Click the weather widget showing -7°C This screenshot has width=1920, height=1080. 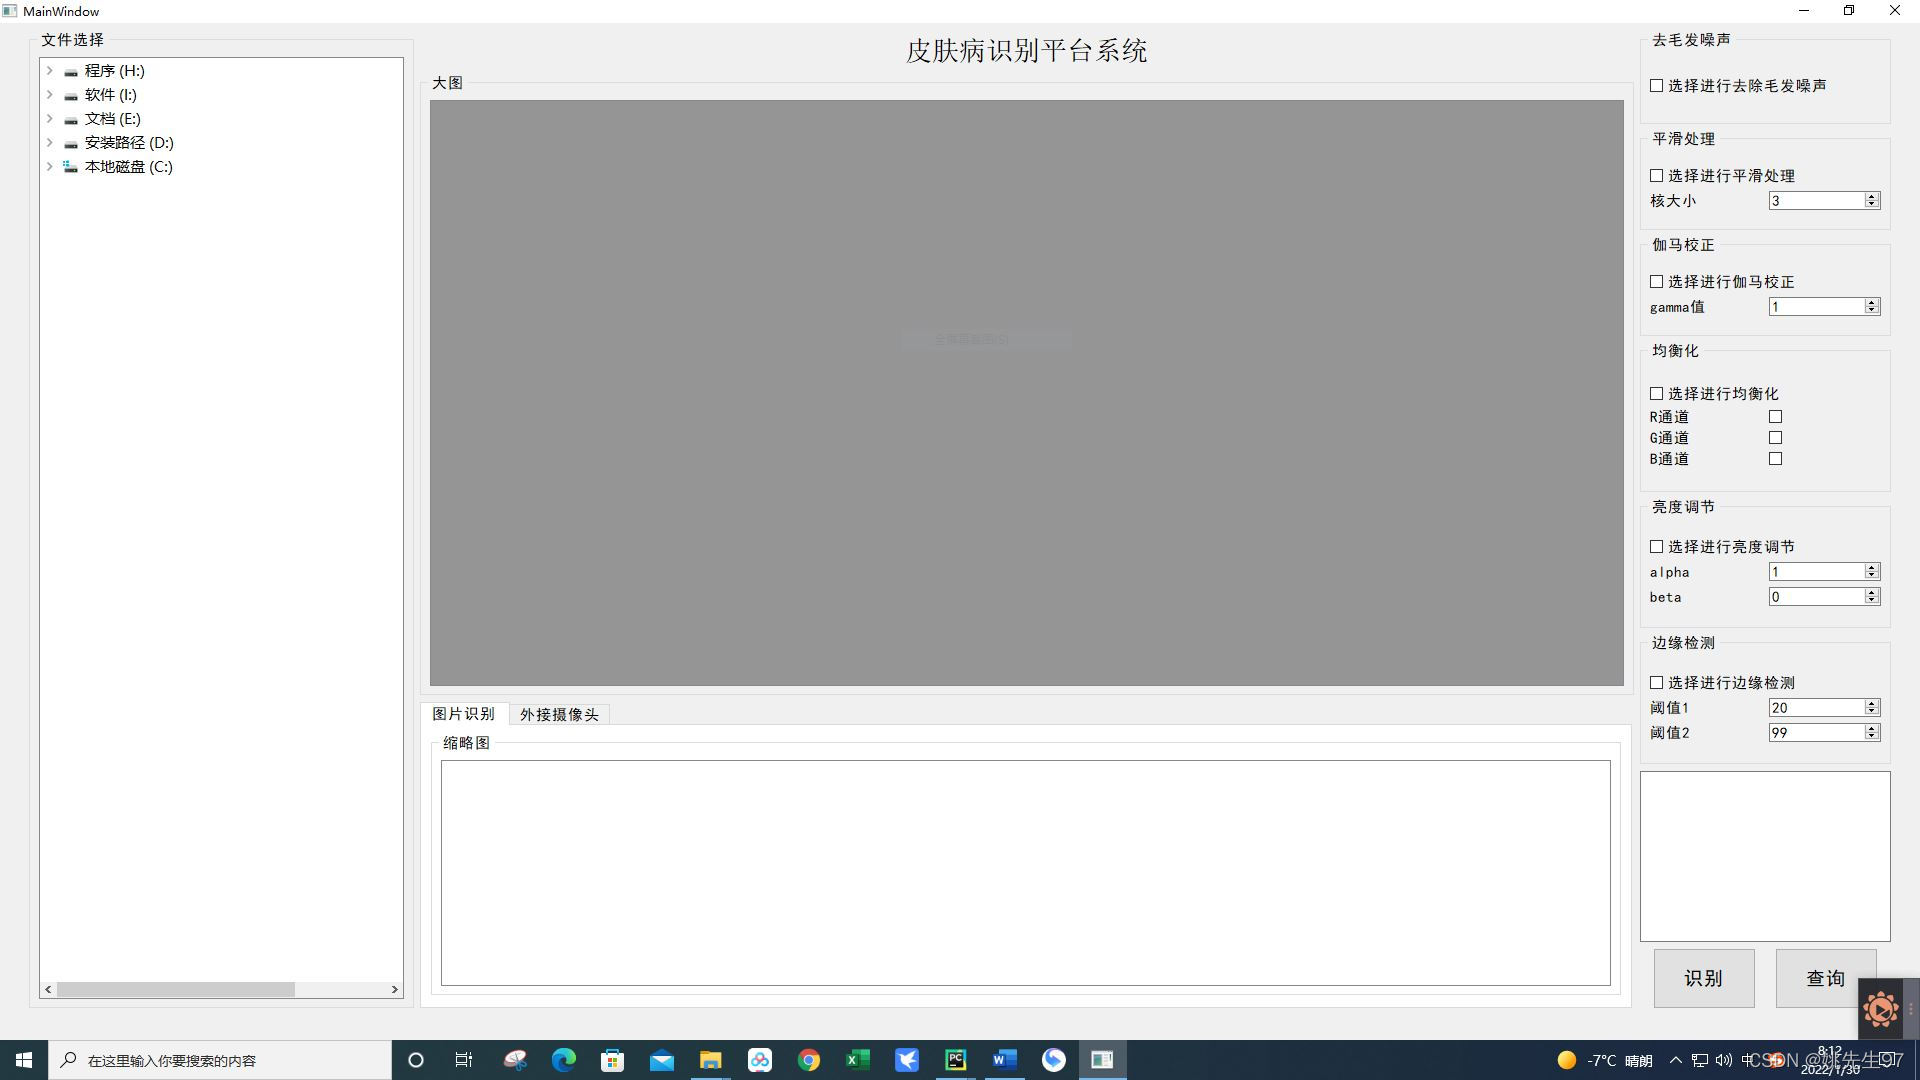1605,1060
